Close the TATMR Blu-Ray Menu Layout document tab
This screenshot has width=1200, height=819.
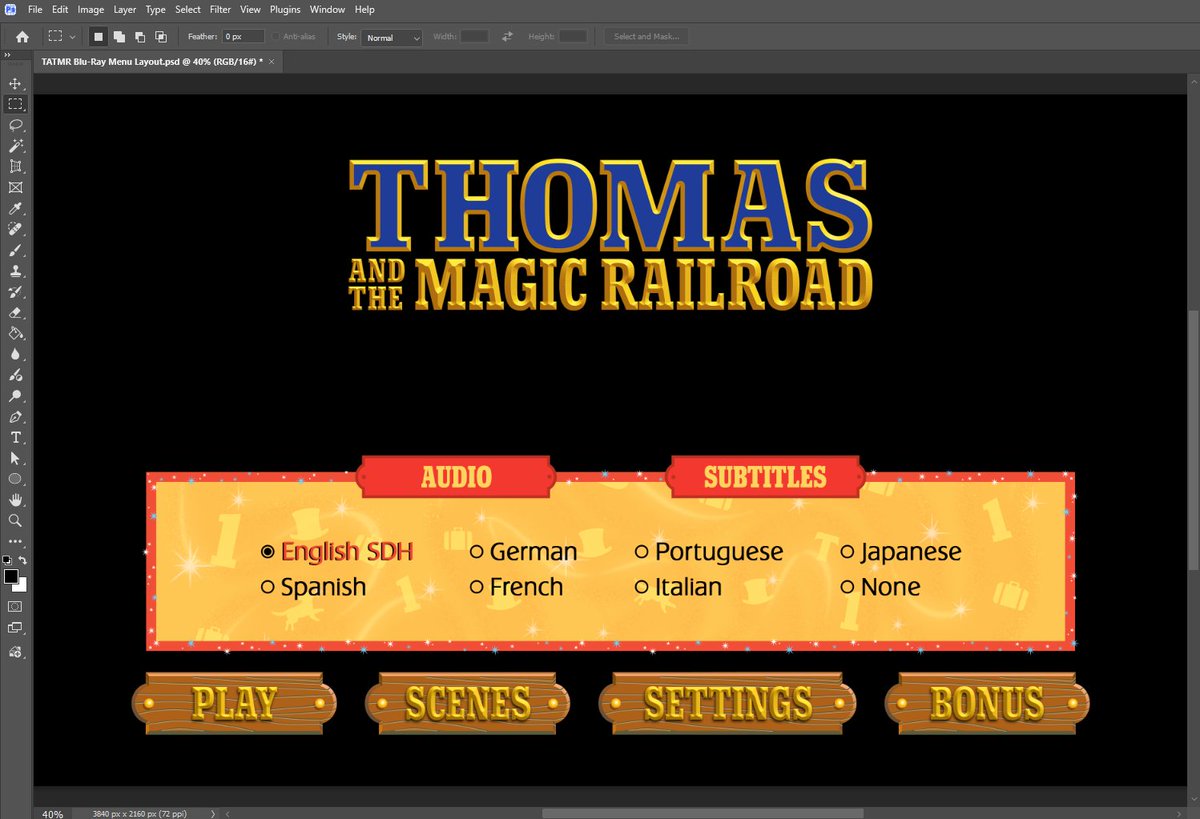click(x=271, y=62)
